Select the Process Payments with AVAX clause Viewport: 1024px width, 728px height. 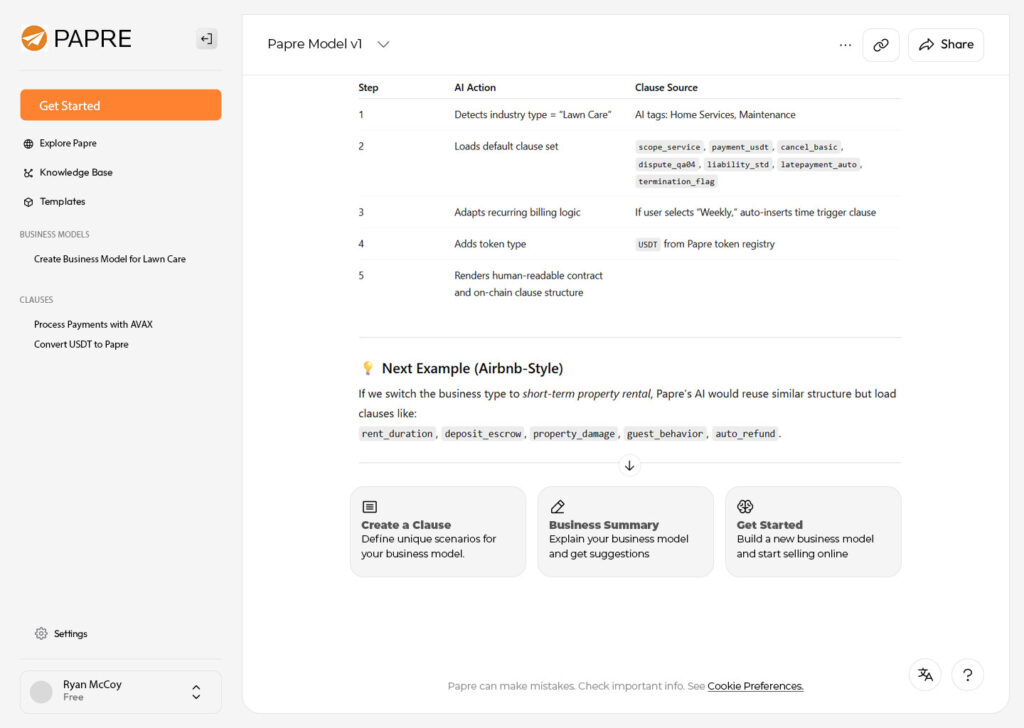click(93, 324)
